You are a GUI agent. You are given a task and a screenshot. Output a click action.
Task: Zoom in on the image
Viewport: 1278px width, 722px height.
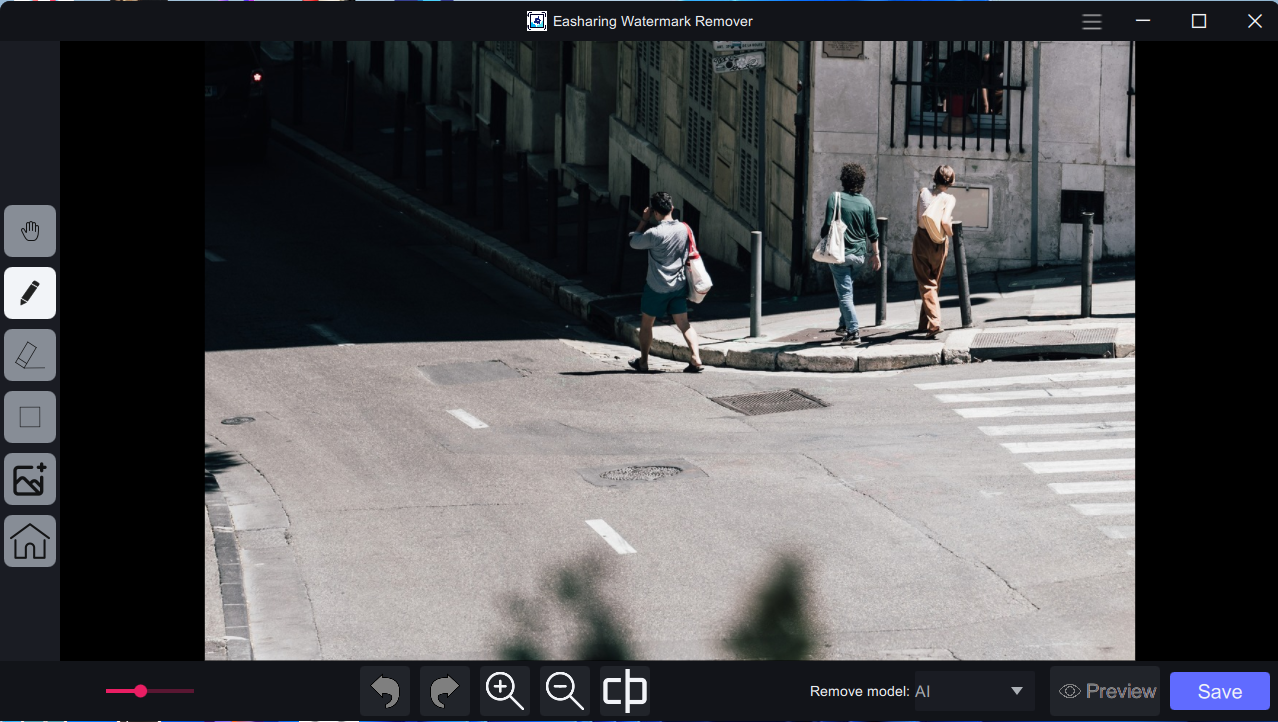[x=505, y=691]
